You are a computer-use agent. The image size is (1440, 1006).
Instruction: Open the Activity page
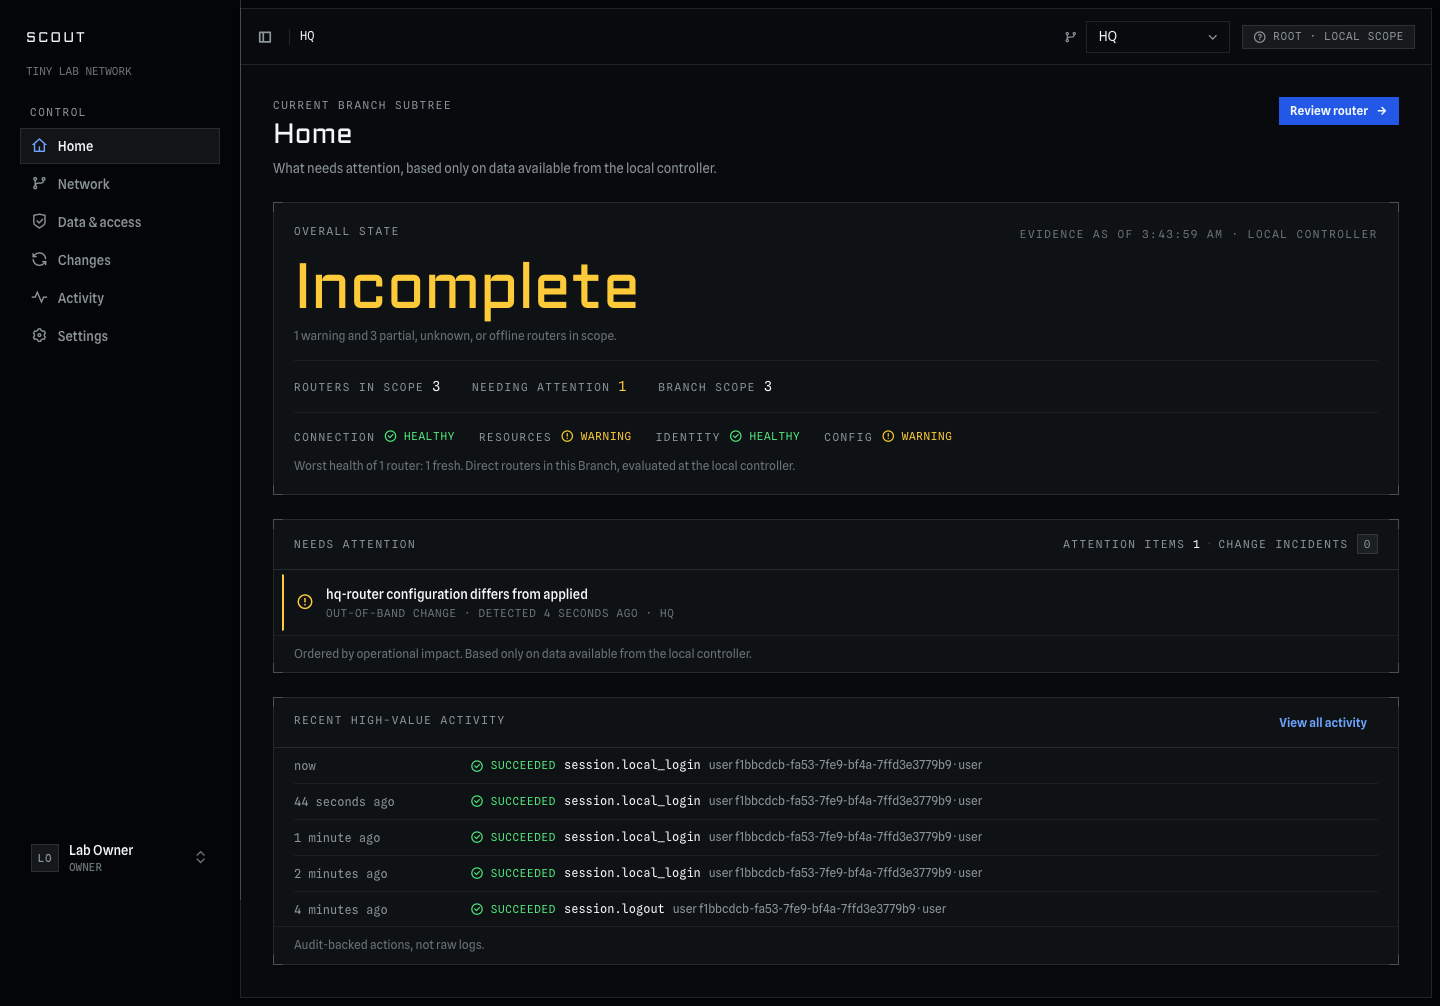[x=120, y=298]
